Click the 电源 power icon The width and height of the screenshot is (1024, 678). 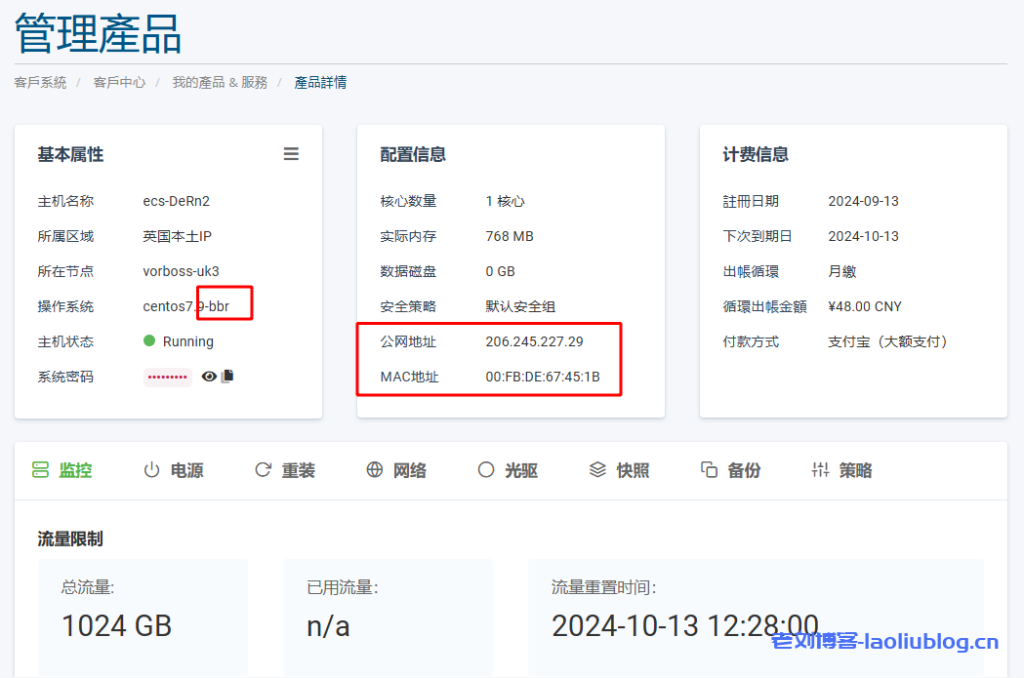[x=150, y=470]
